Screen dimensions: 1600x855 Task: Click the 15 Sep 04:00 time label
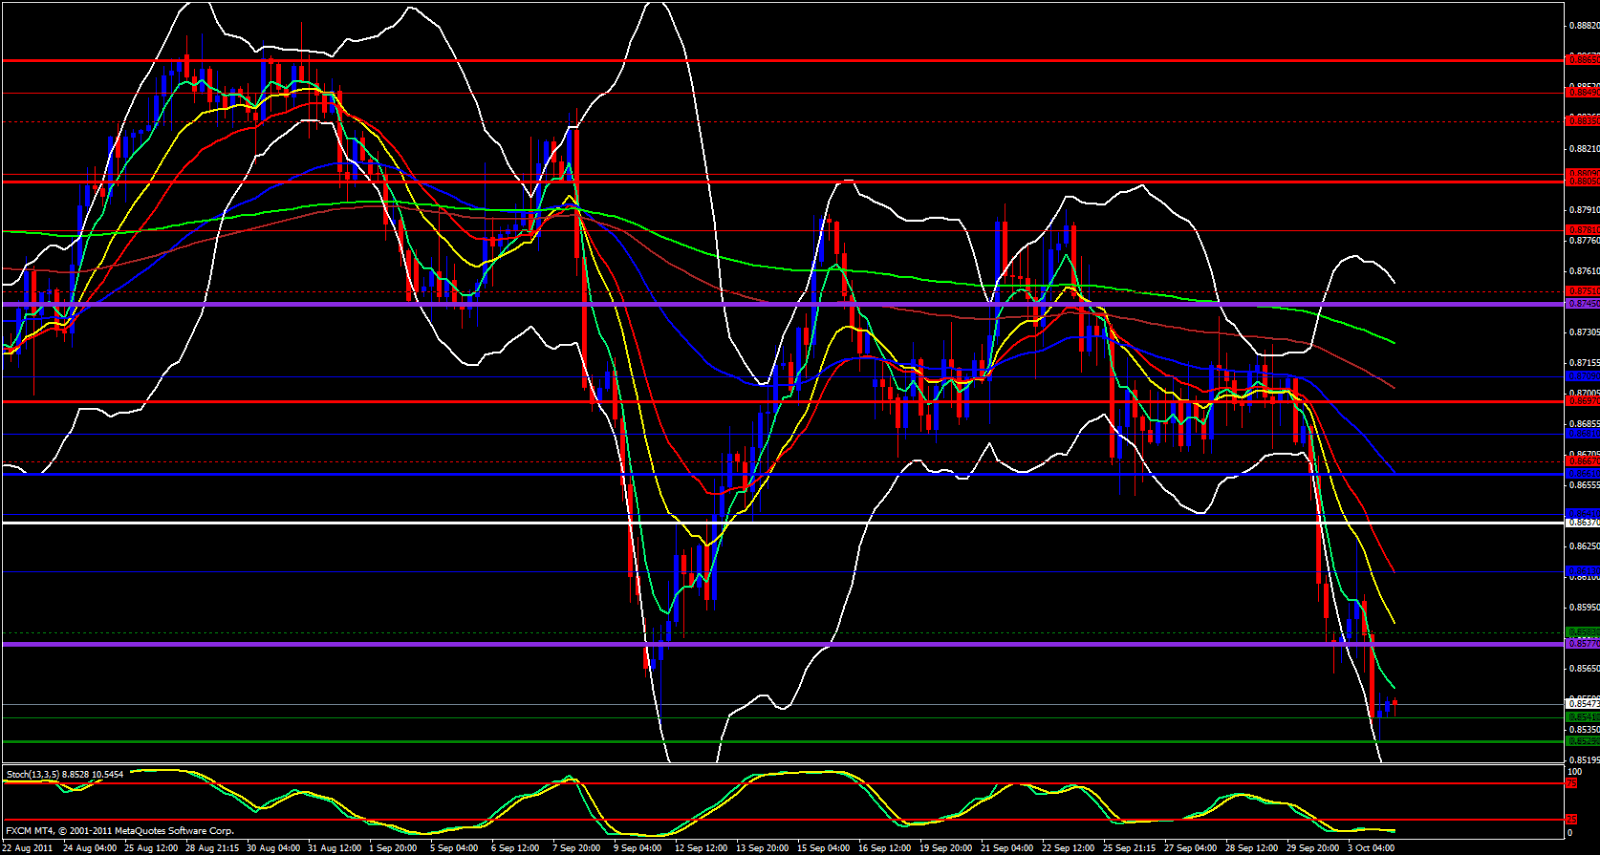823,848
